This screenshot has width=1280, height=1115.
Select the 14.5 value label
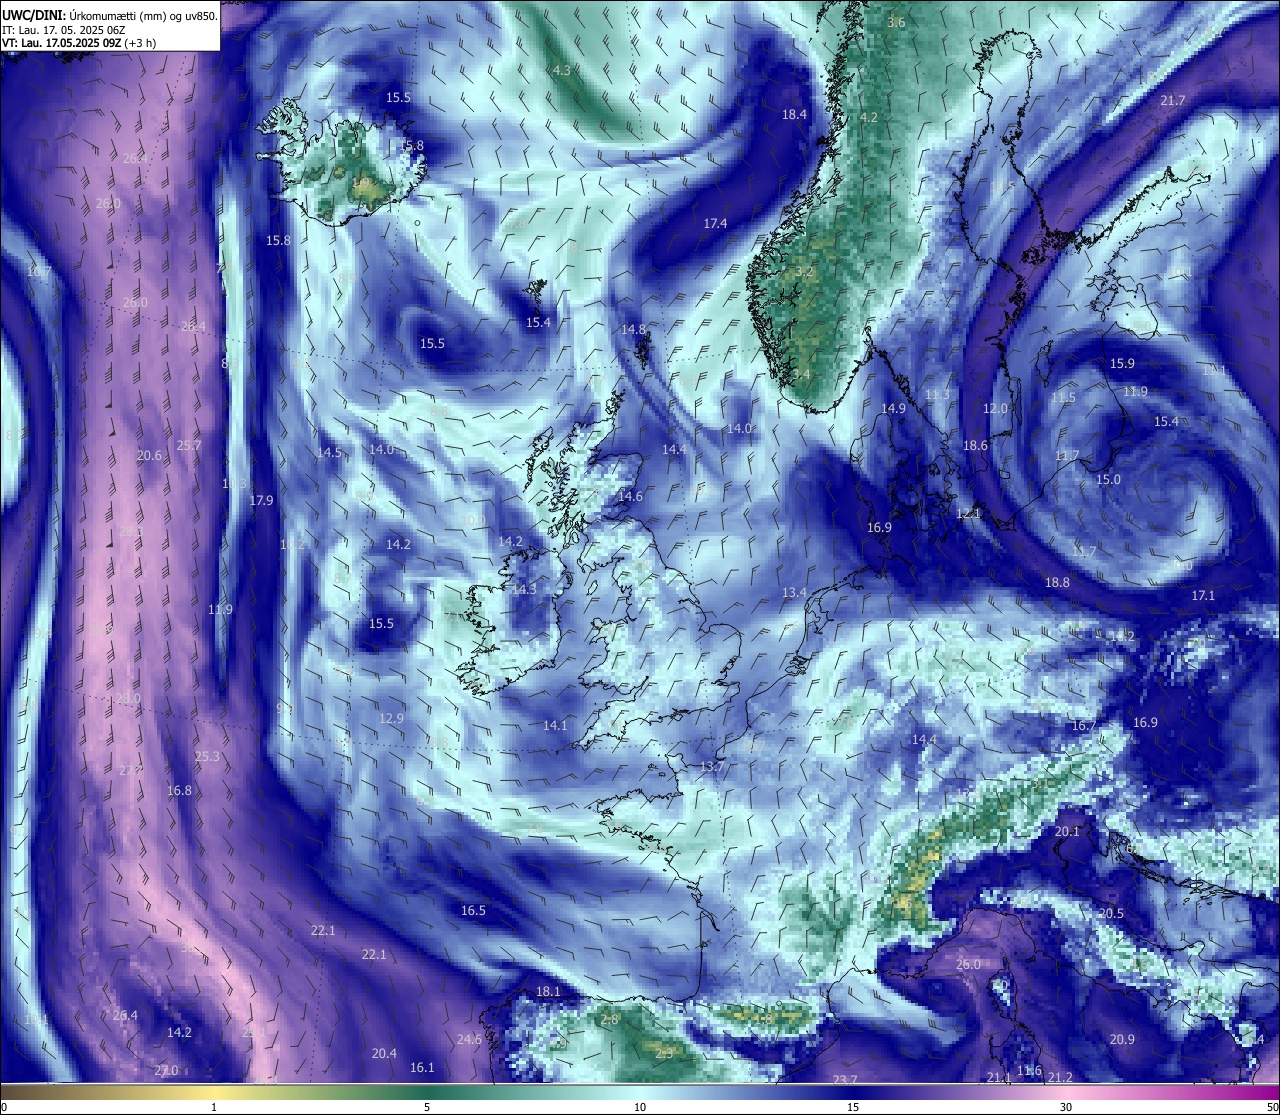click(329, 453)
